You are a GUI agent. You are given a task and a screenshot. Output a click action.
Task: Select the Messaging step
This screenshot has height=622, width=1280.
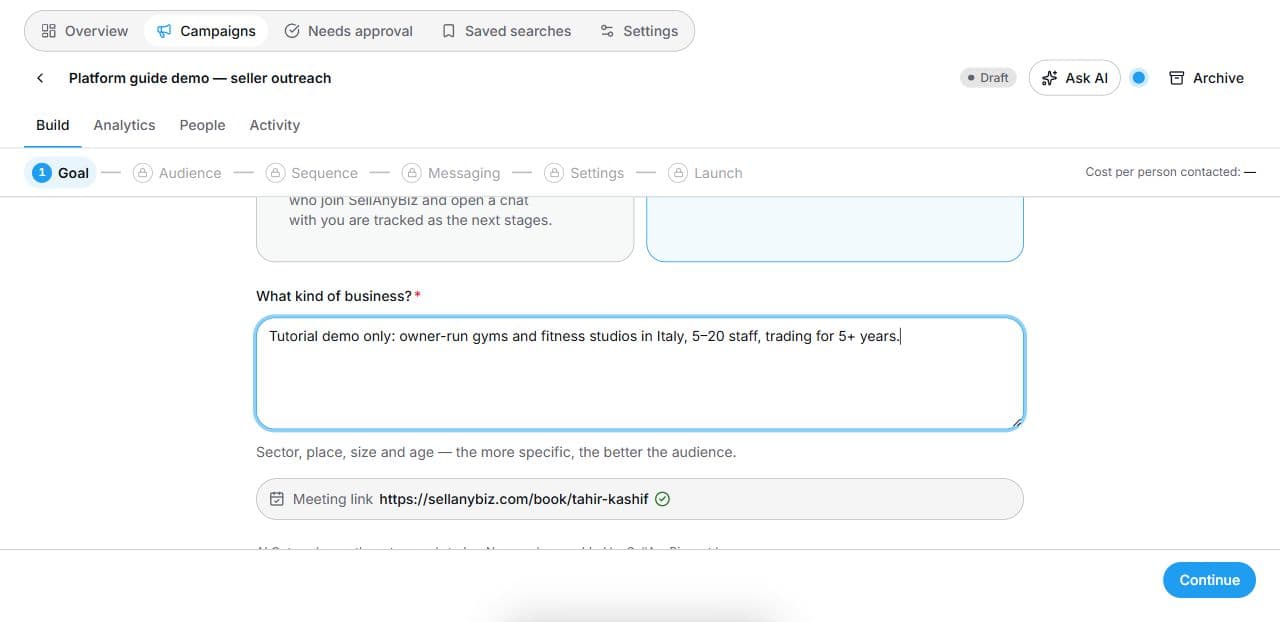(451, 173)
